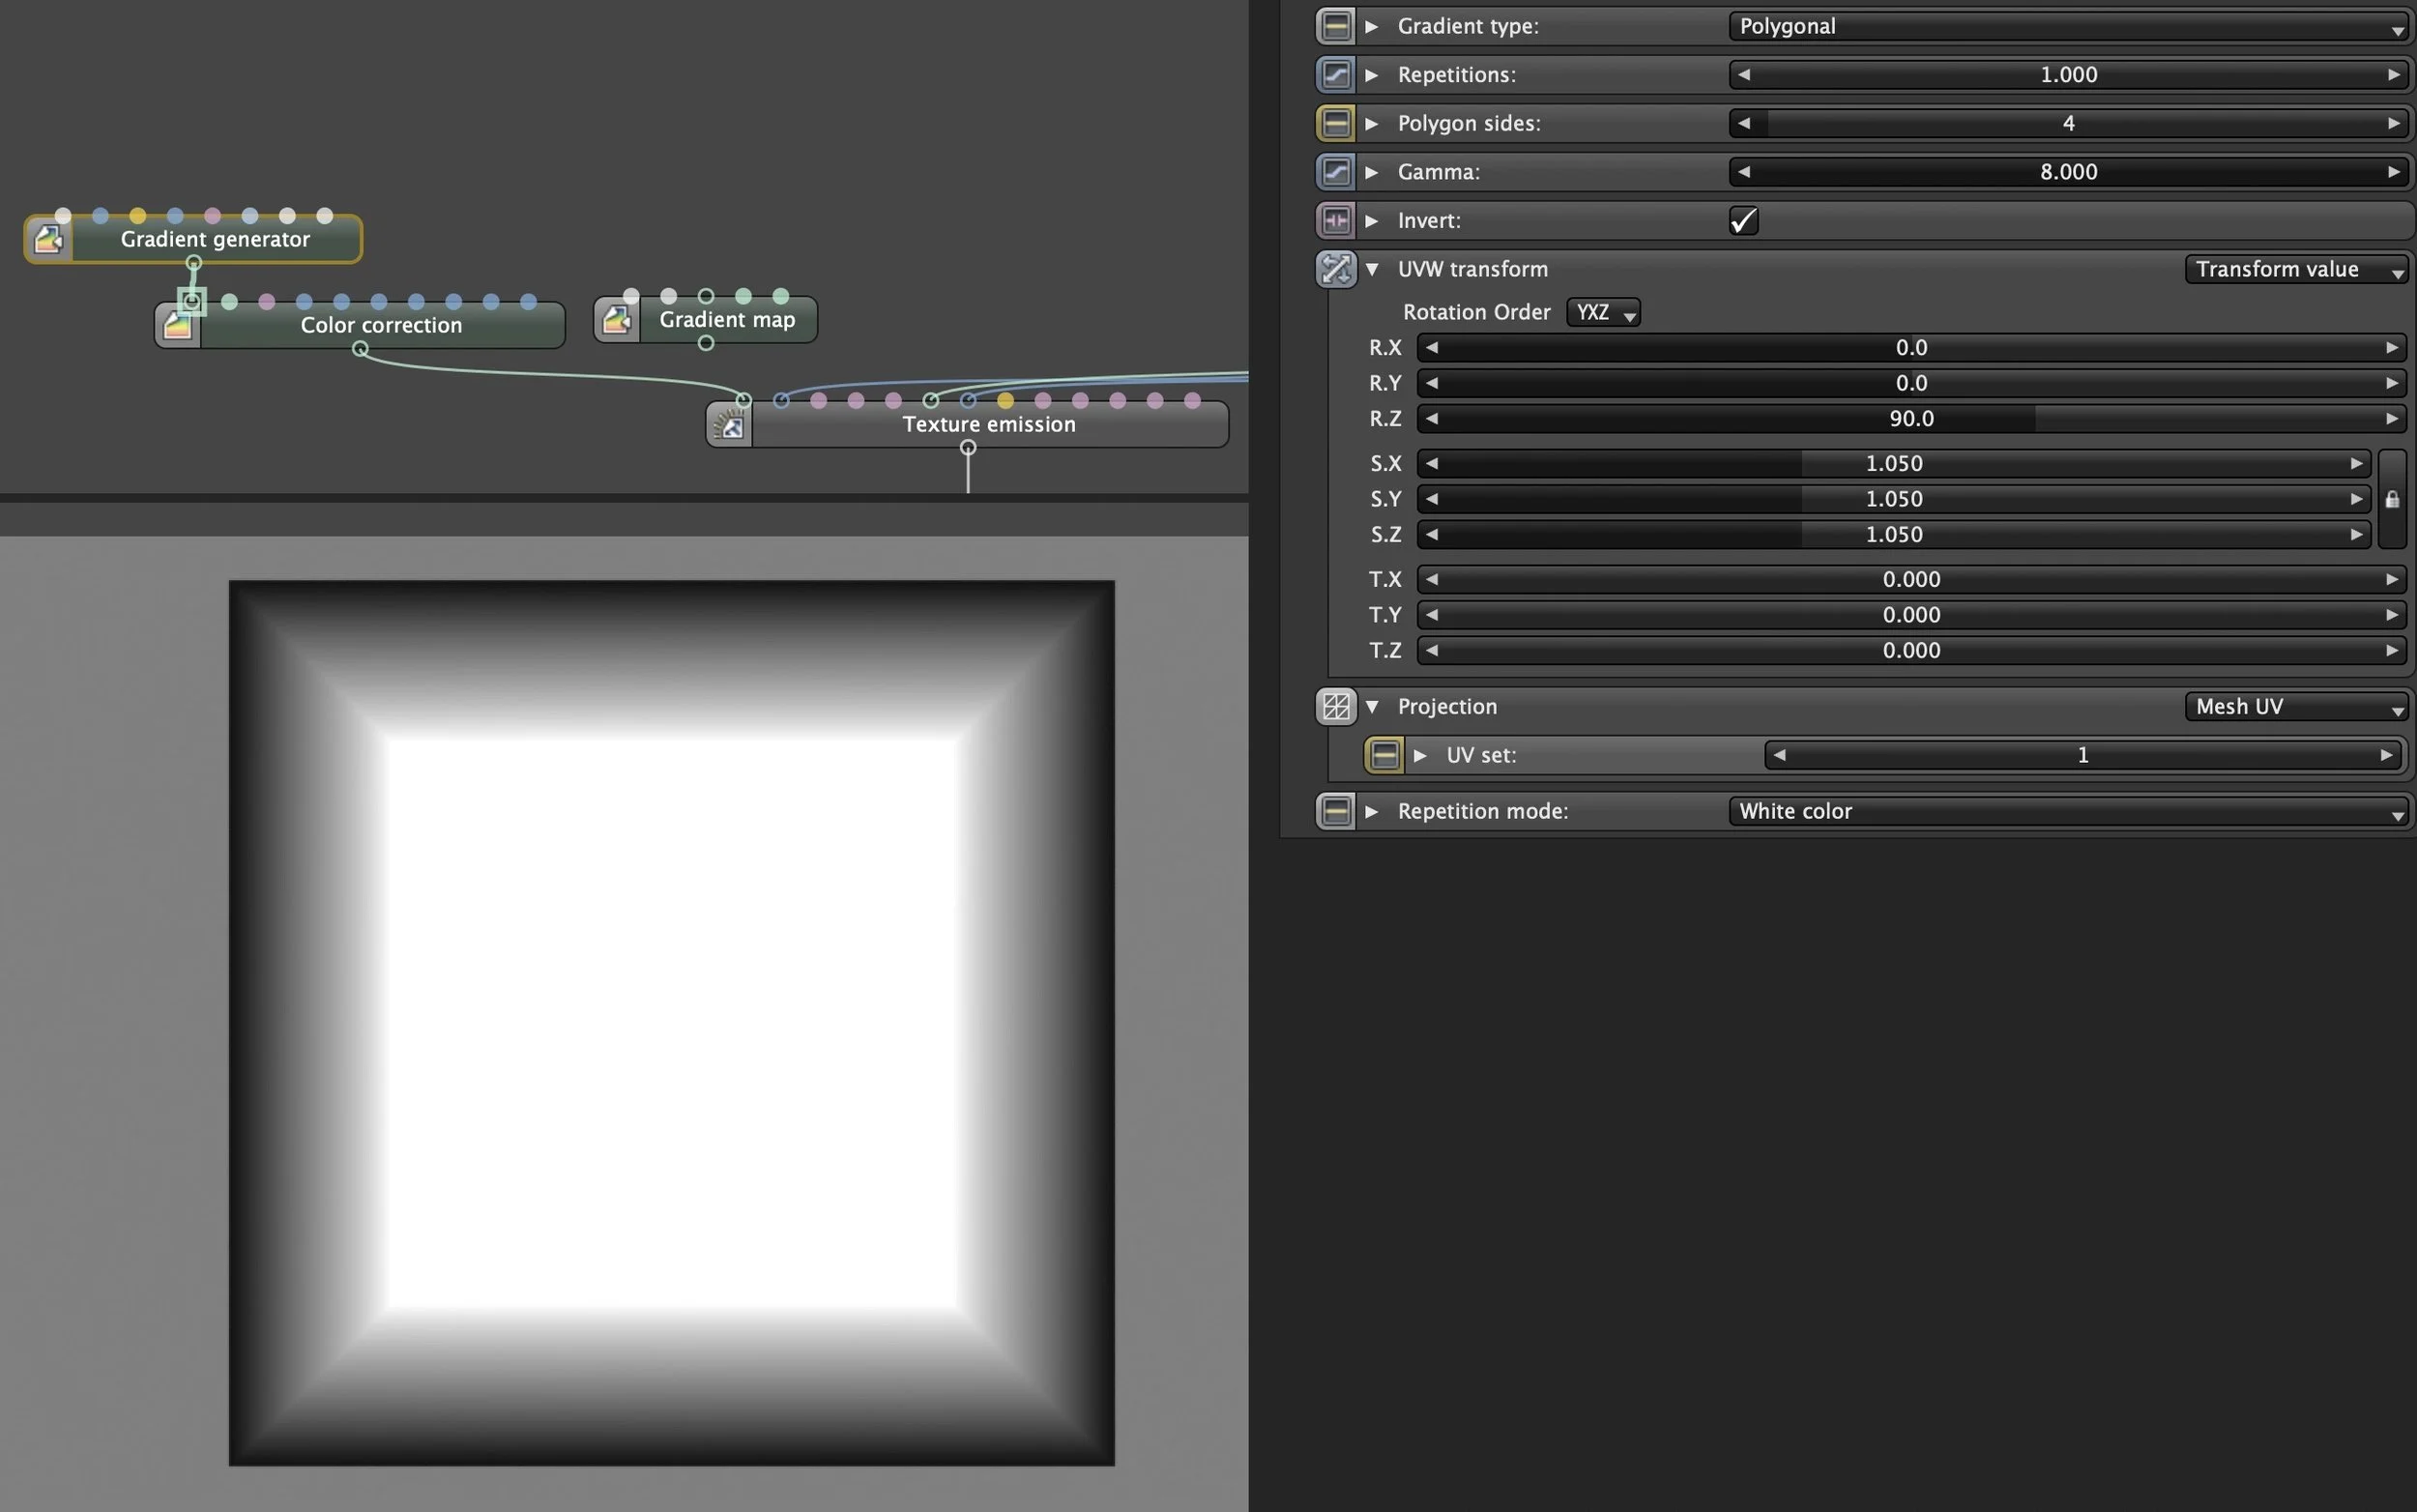
Task: Toggle the Invert checkbox
Action: [x=1743, y=220]
